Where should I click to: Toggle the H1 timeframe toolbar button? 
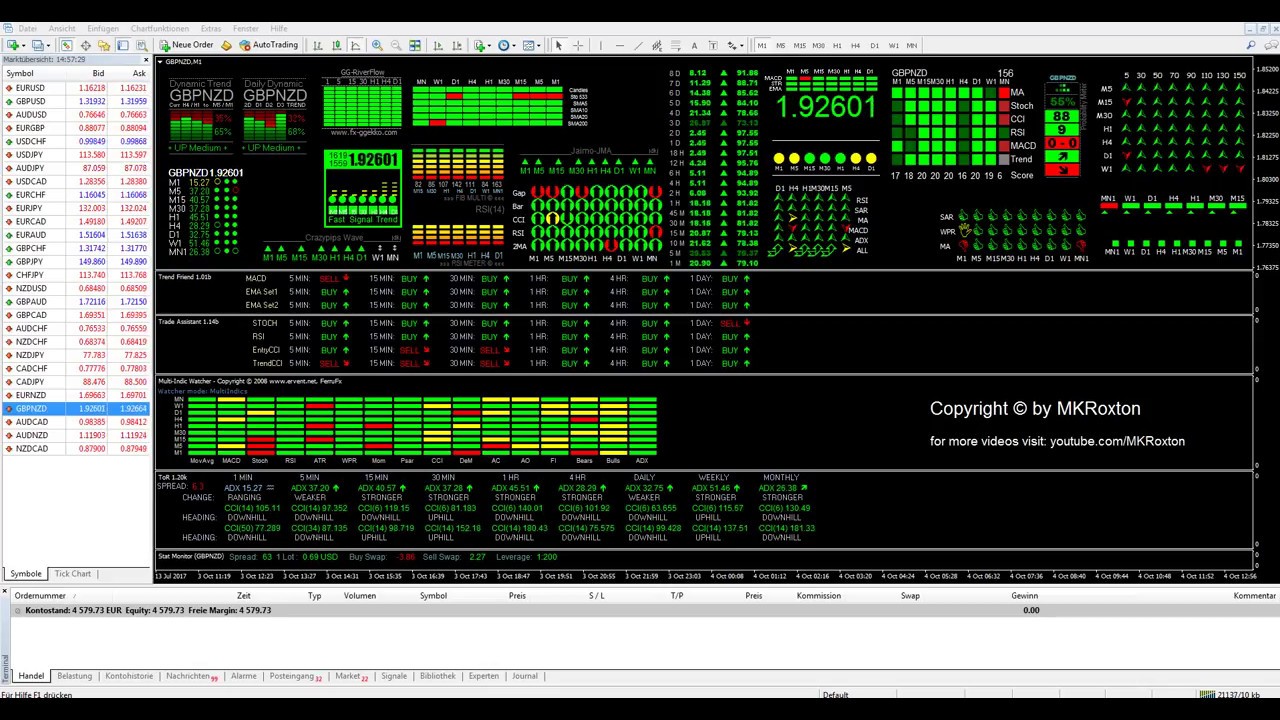coord(837,45)
